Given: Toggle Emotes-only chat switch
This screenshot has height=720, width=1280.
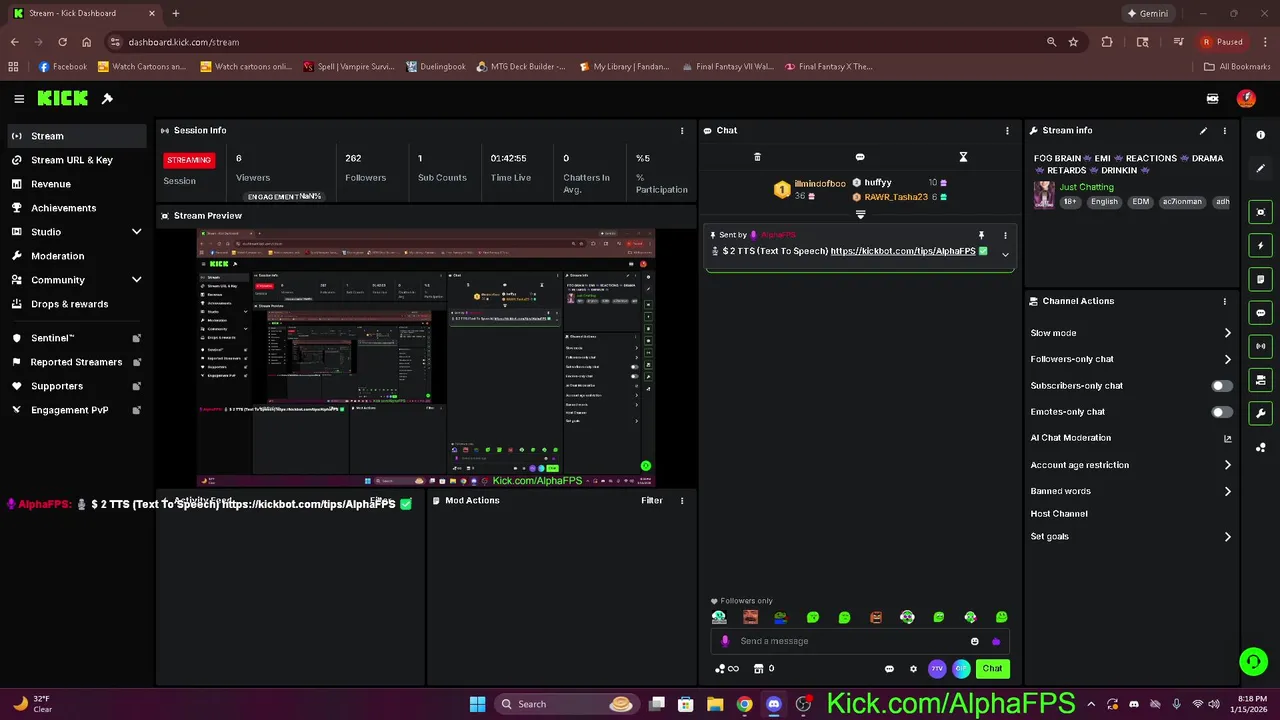Looking at the screenshot, I should [1221, 412].
